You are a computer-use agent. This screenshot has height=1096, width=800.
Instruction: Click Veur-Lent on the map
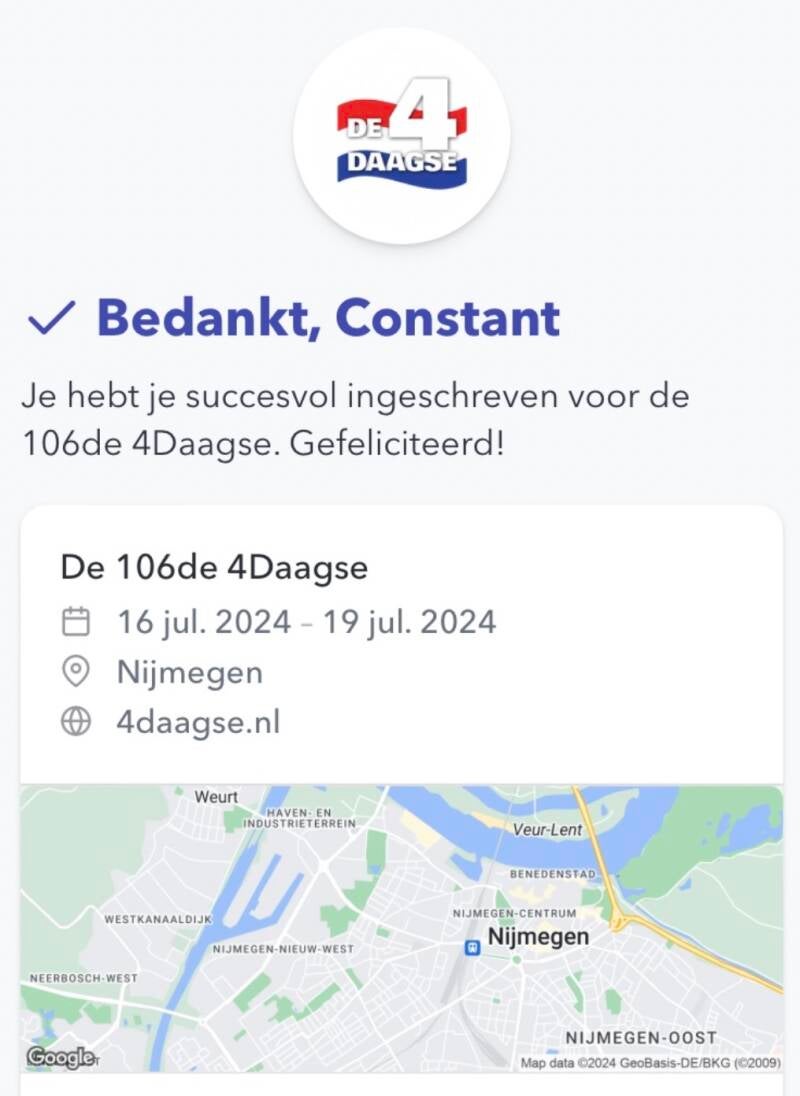(x=547, y=829)
